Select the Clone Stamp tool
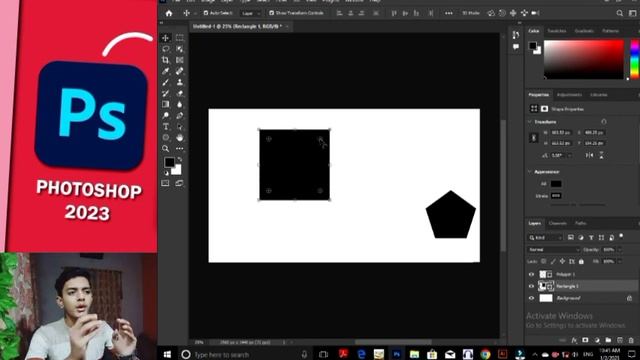Screen dimensions: 640x360 pyautogui.click(x=180, y=82)
